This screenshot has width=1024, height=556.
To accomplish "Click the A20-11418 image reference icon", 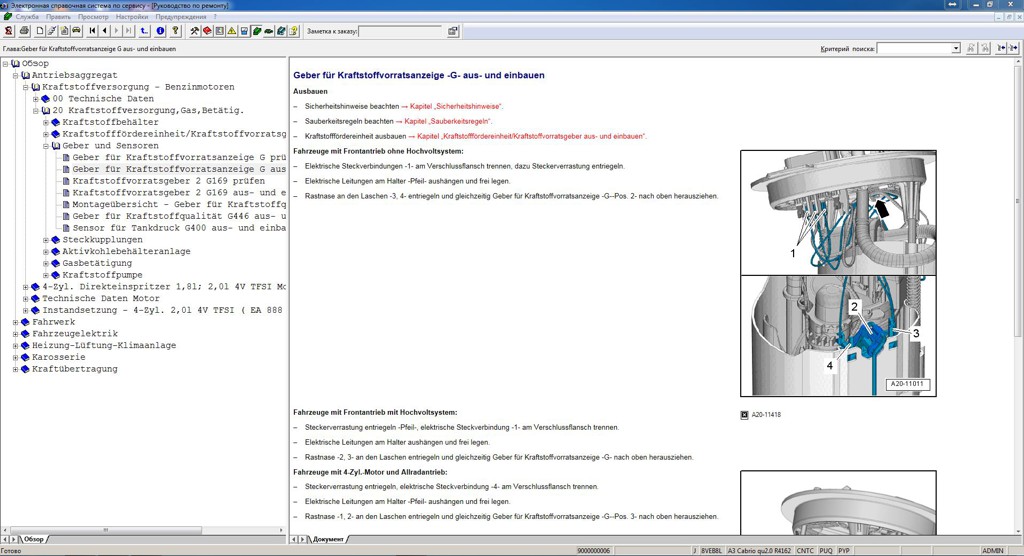I will [744, 415].
